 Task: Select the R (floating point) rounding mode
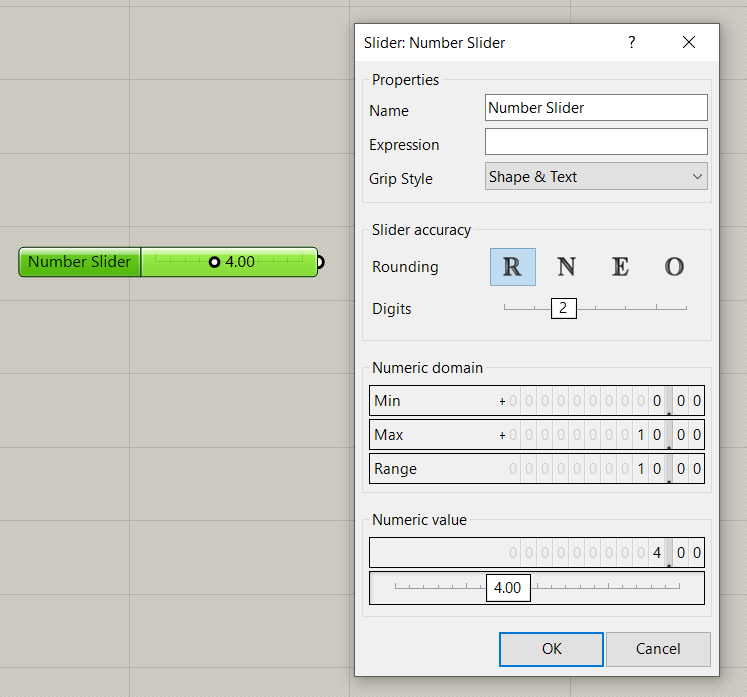coord(513,267)
